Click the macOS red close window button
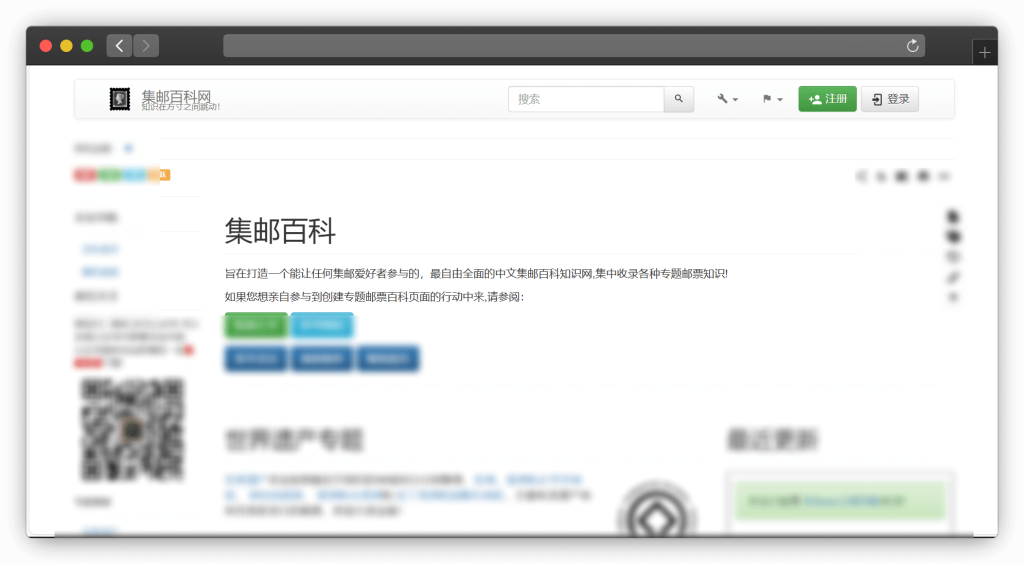This screenshot has height=564, width=1024. (46, 46)
